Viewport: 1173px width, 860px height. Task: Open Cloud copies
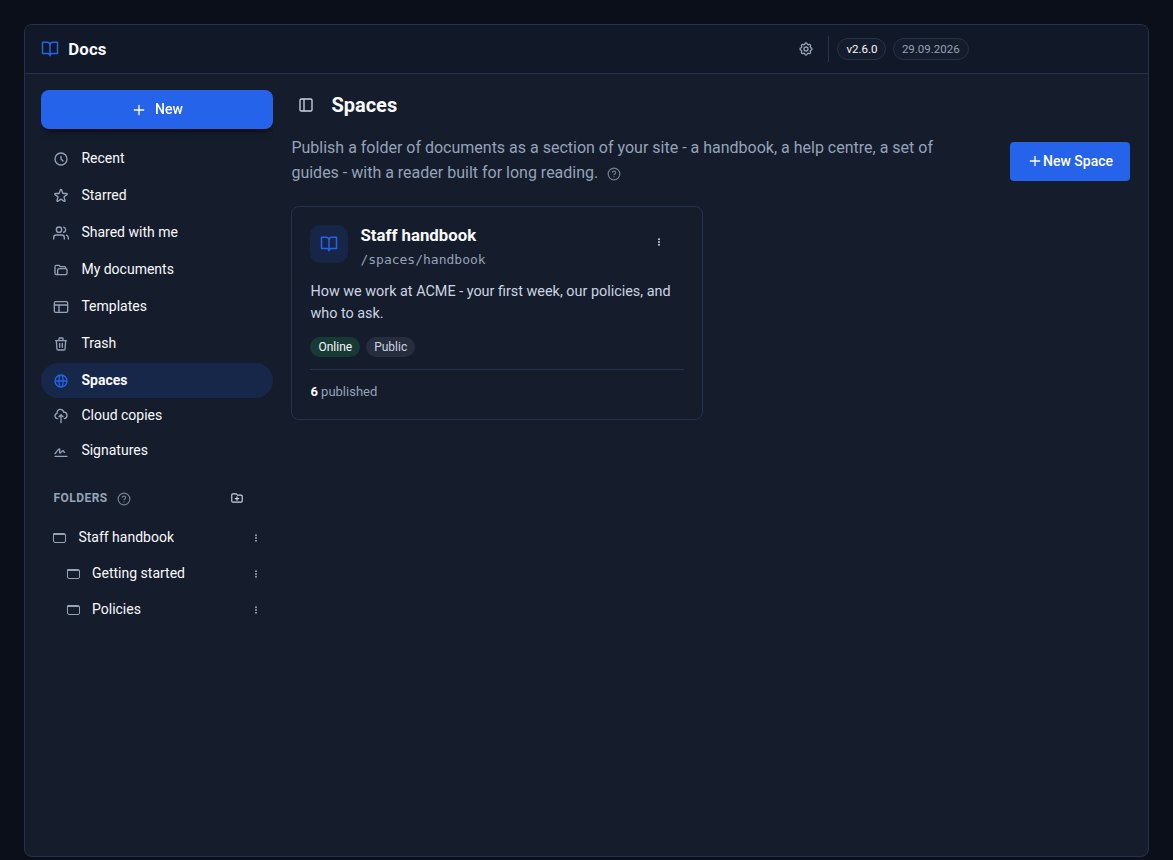[x=157, y=416]
